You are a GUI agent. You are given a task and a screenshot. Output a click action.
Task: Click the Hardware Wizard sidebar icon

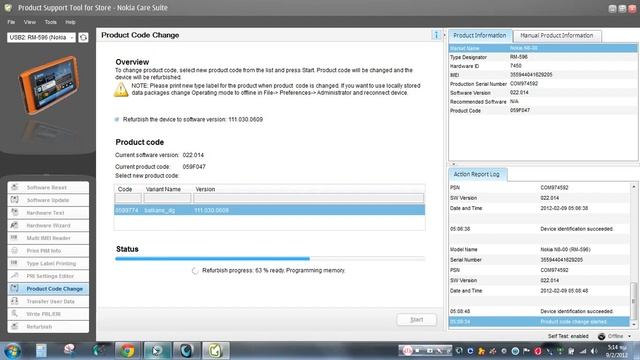tap(15, 225)
